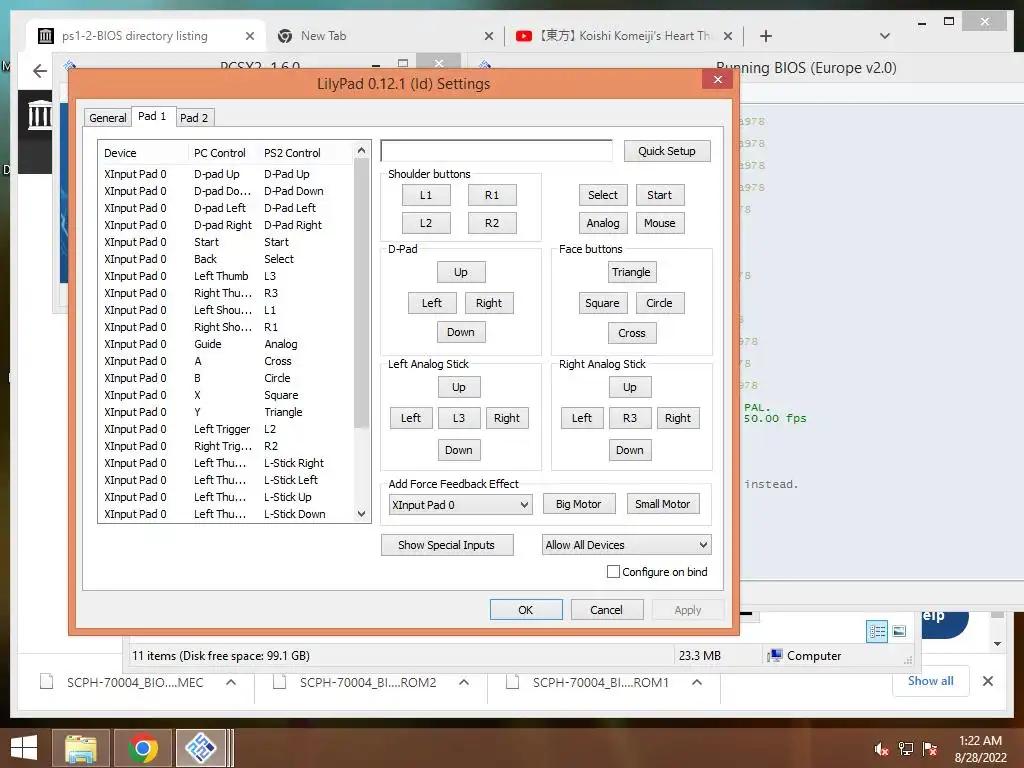
Task: Open the Windows Start menu
Action: 24,748
